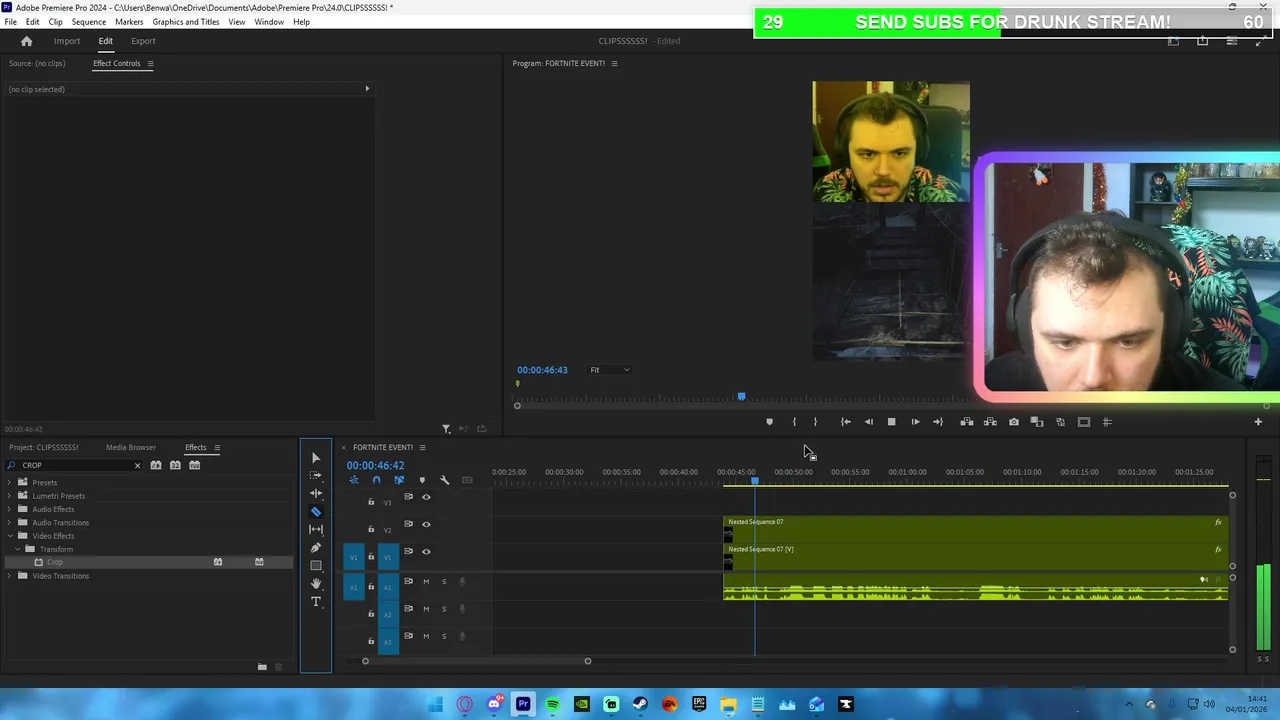Toggle linked selection in timeline

399,480
